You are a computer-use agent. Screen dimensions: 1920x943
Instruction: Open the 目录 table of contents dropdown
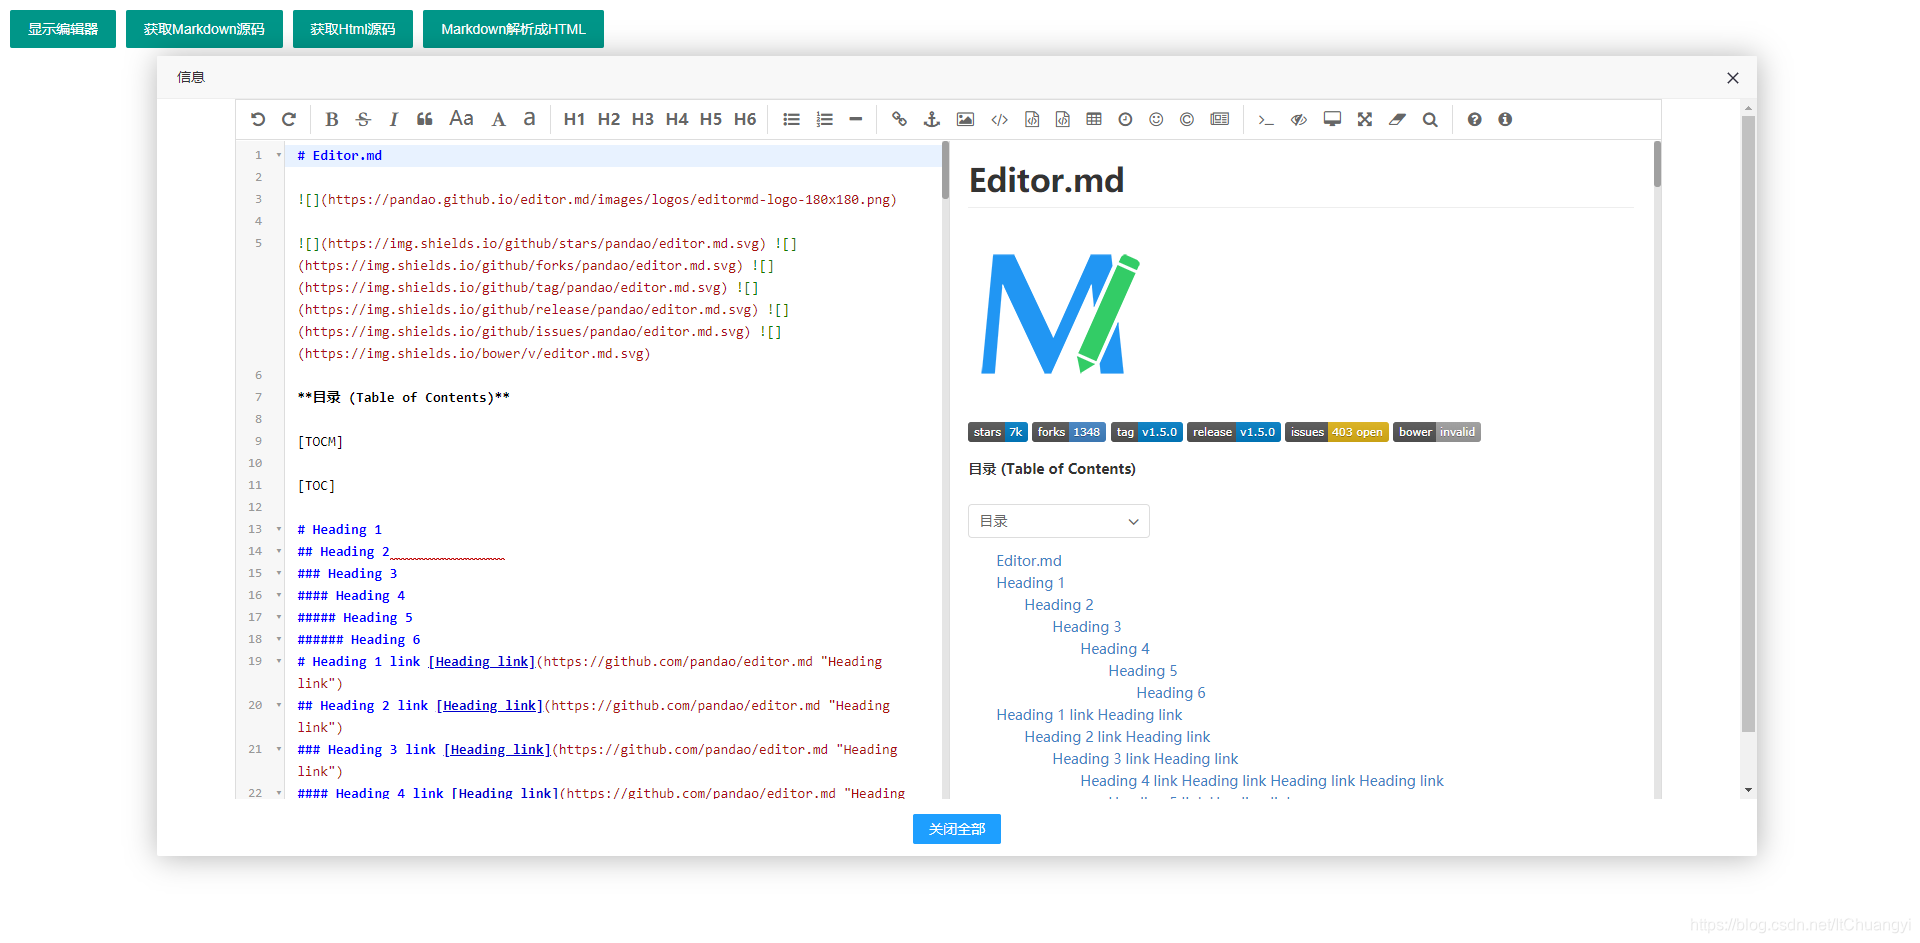click(1059, 521)
